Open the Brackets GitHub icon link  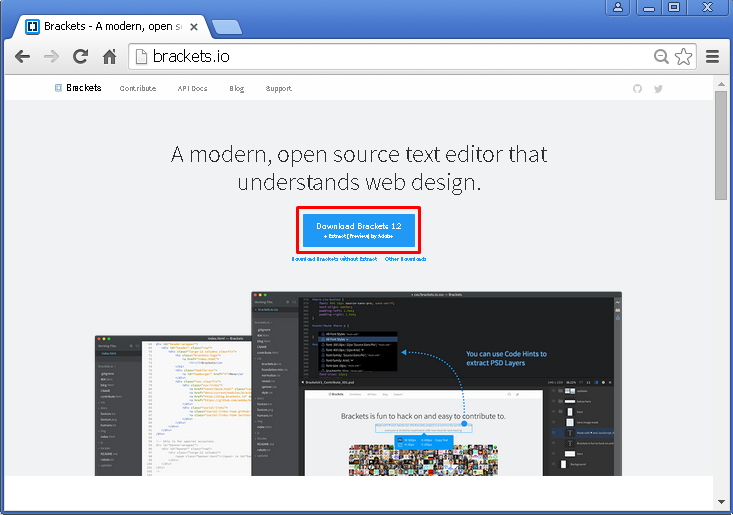pyautogui.click(x=637, y=88)
